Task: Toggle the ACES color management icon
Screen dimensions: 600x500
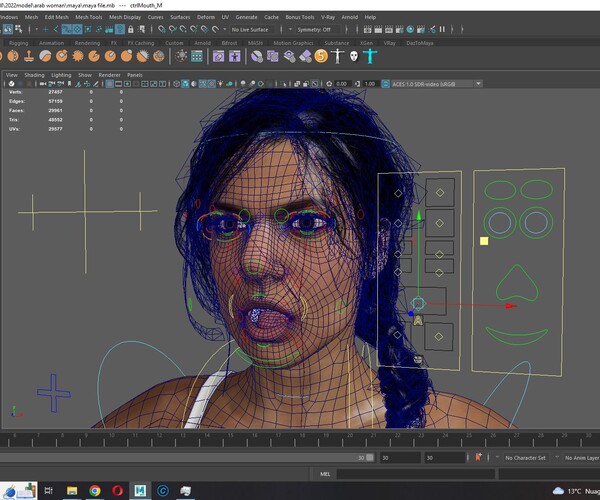Action: pos(386,84)
